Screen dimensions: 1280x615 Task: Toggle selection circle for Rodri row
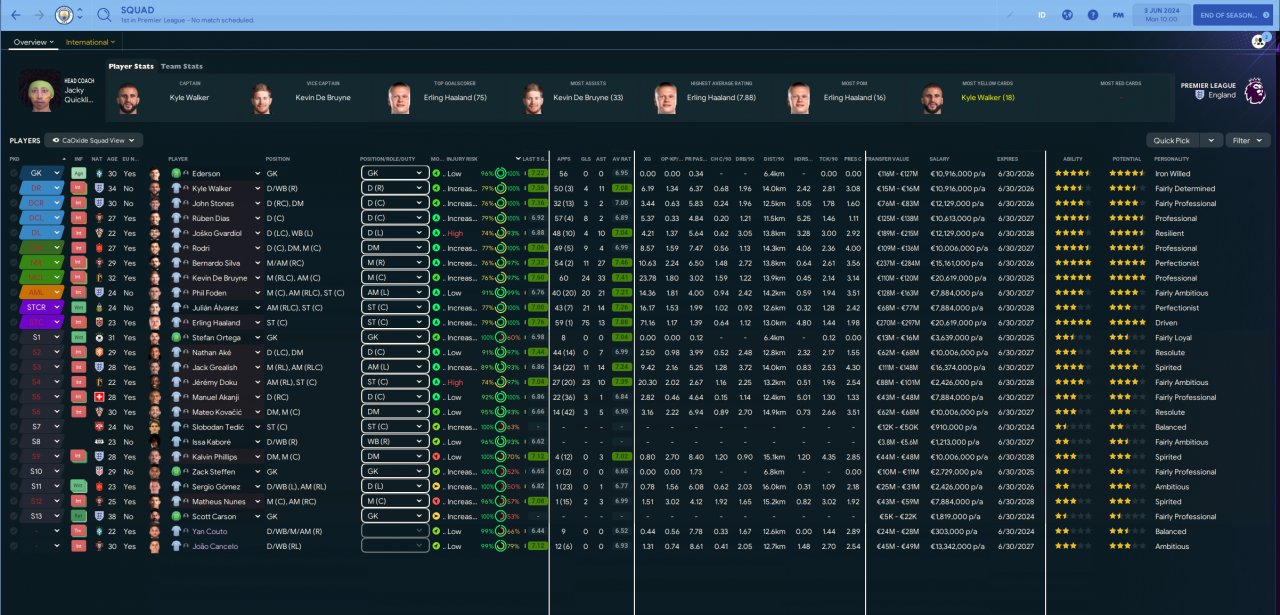(x=14, y=248)
